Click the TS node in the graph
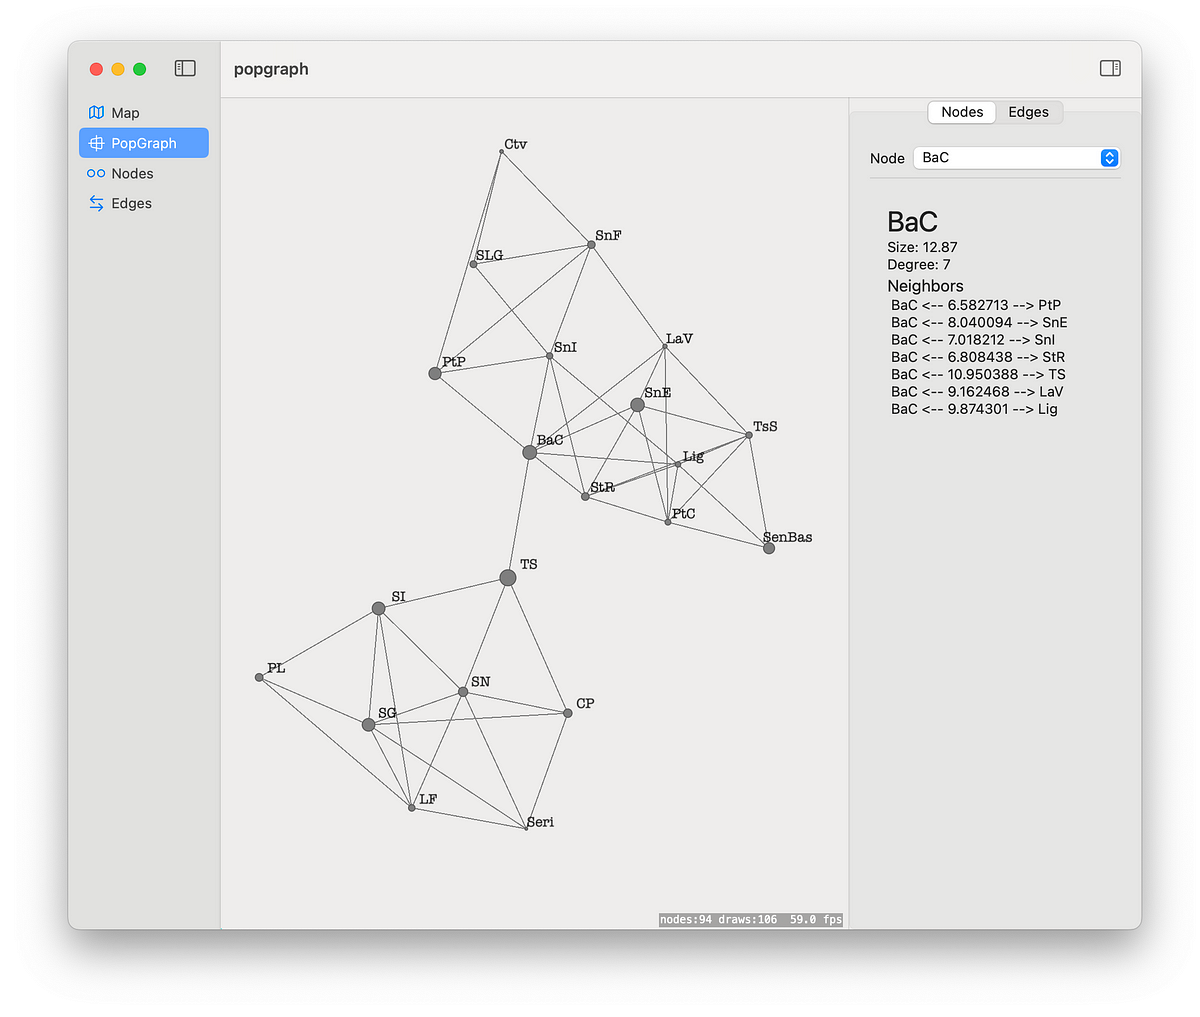Image resolution: width=1200 pixels, height=1017 pixels. 507,577
